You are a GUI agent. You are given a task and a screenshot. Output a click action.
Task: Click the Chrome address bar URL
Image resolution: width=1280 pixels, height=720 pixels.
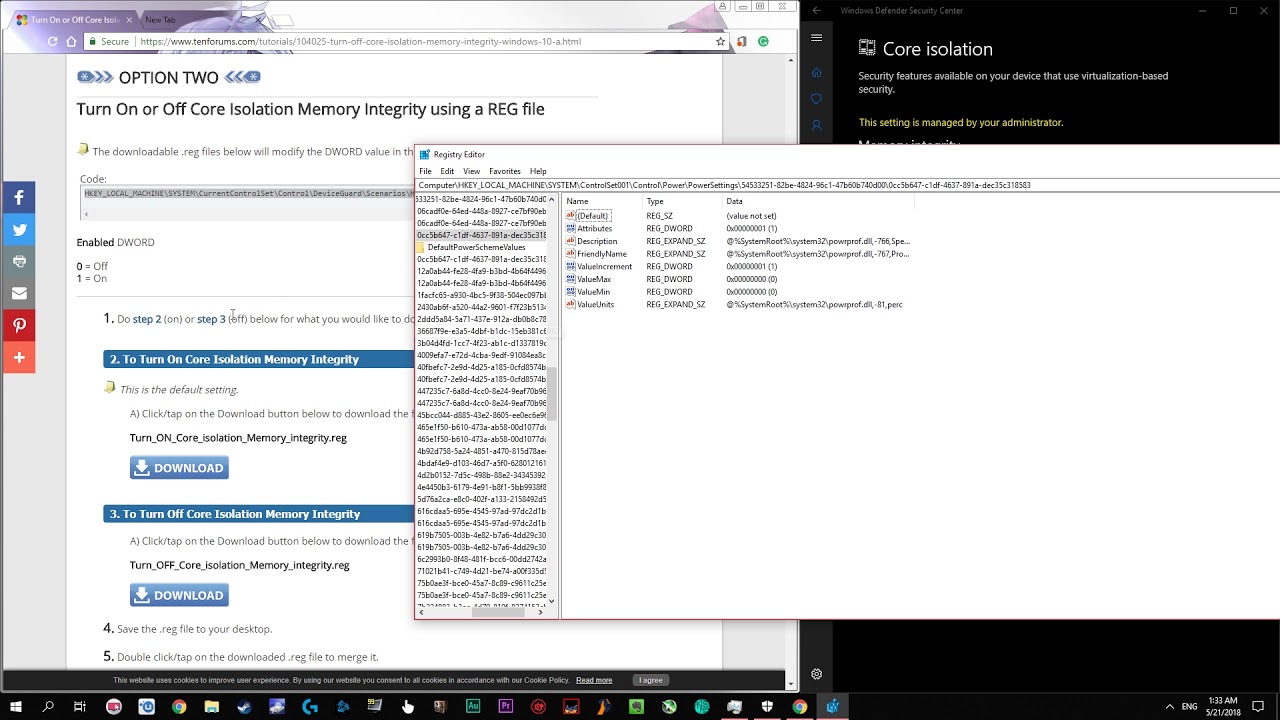tap(361, 42)
